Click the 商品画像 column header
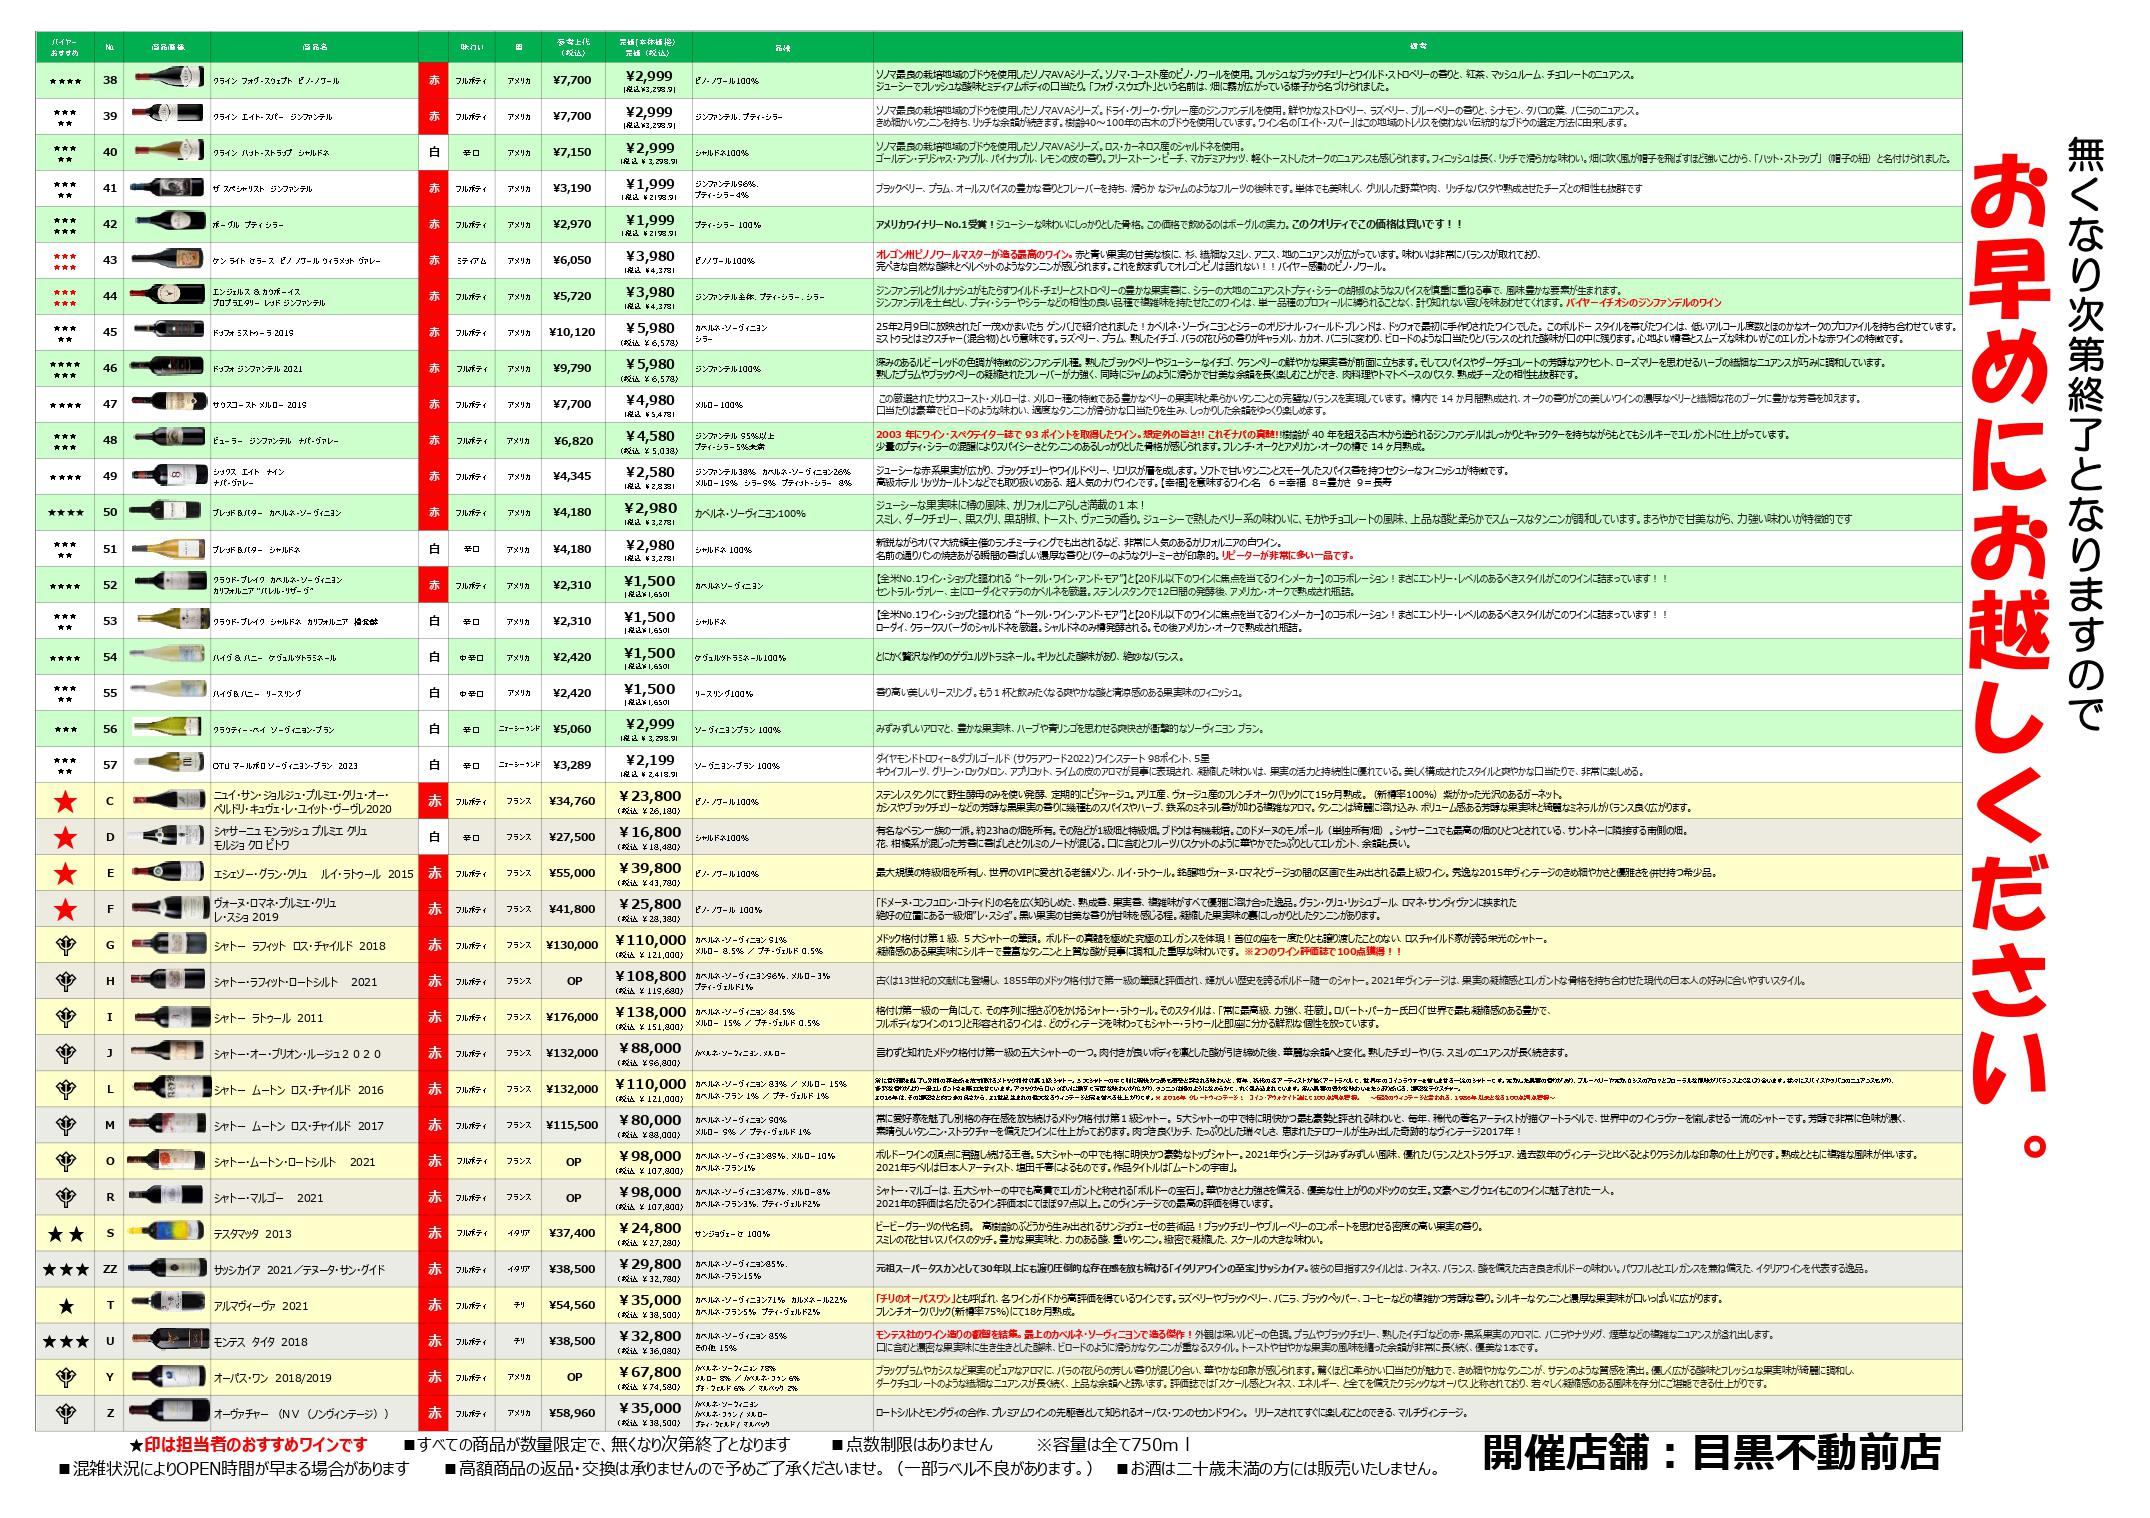This screenshot has width=2150, height=1518. [x=167, y=47]
